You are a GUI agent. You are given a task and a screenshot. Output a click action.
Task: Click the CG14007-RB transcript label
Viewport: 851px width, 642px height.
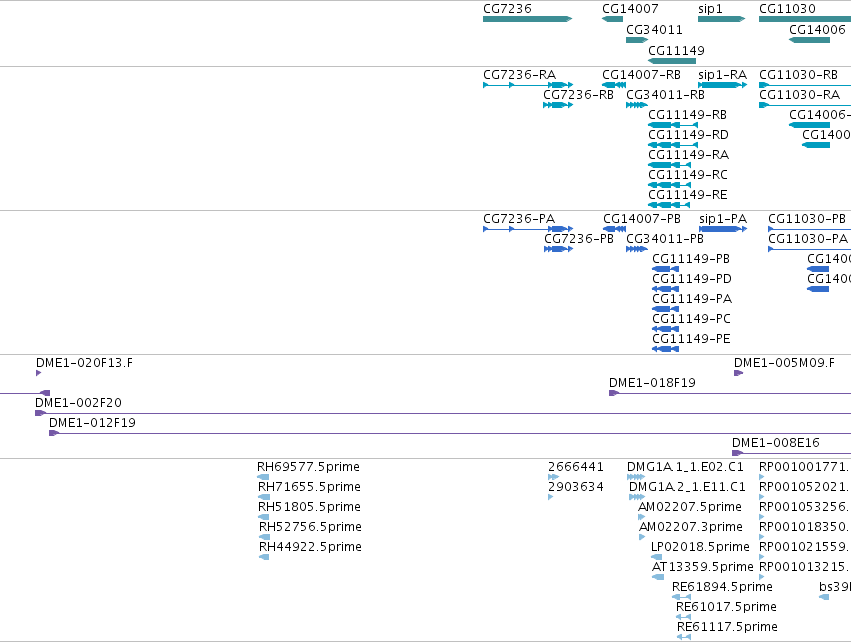coord(642,75)
